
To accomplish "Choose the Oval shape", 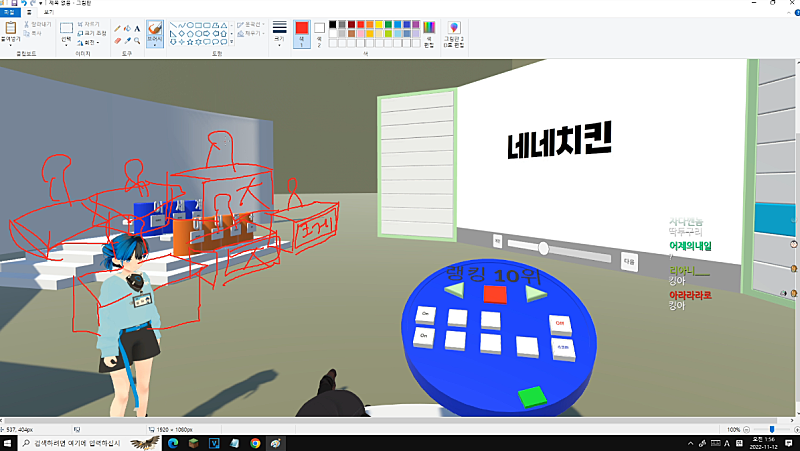I will (x=190, y=25).
